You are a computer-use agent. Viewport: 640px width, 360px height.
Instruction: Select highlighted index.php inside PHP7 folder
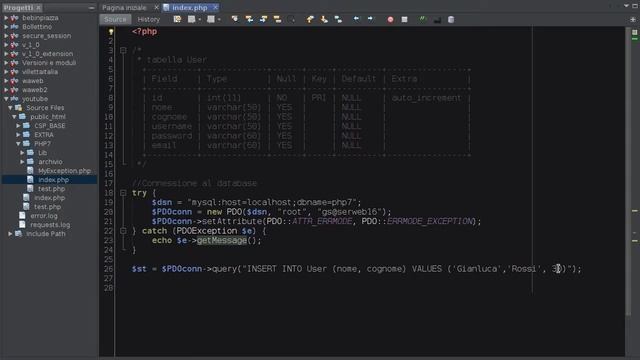53,180
